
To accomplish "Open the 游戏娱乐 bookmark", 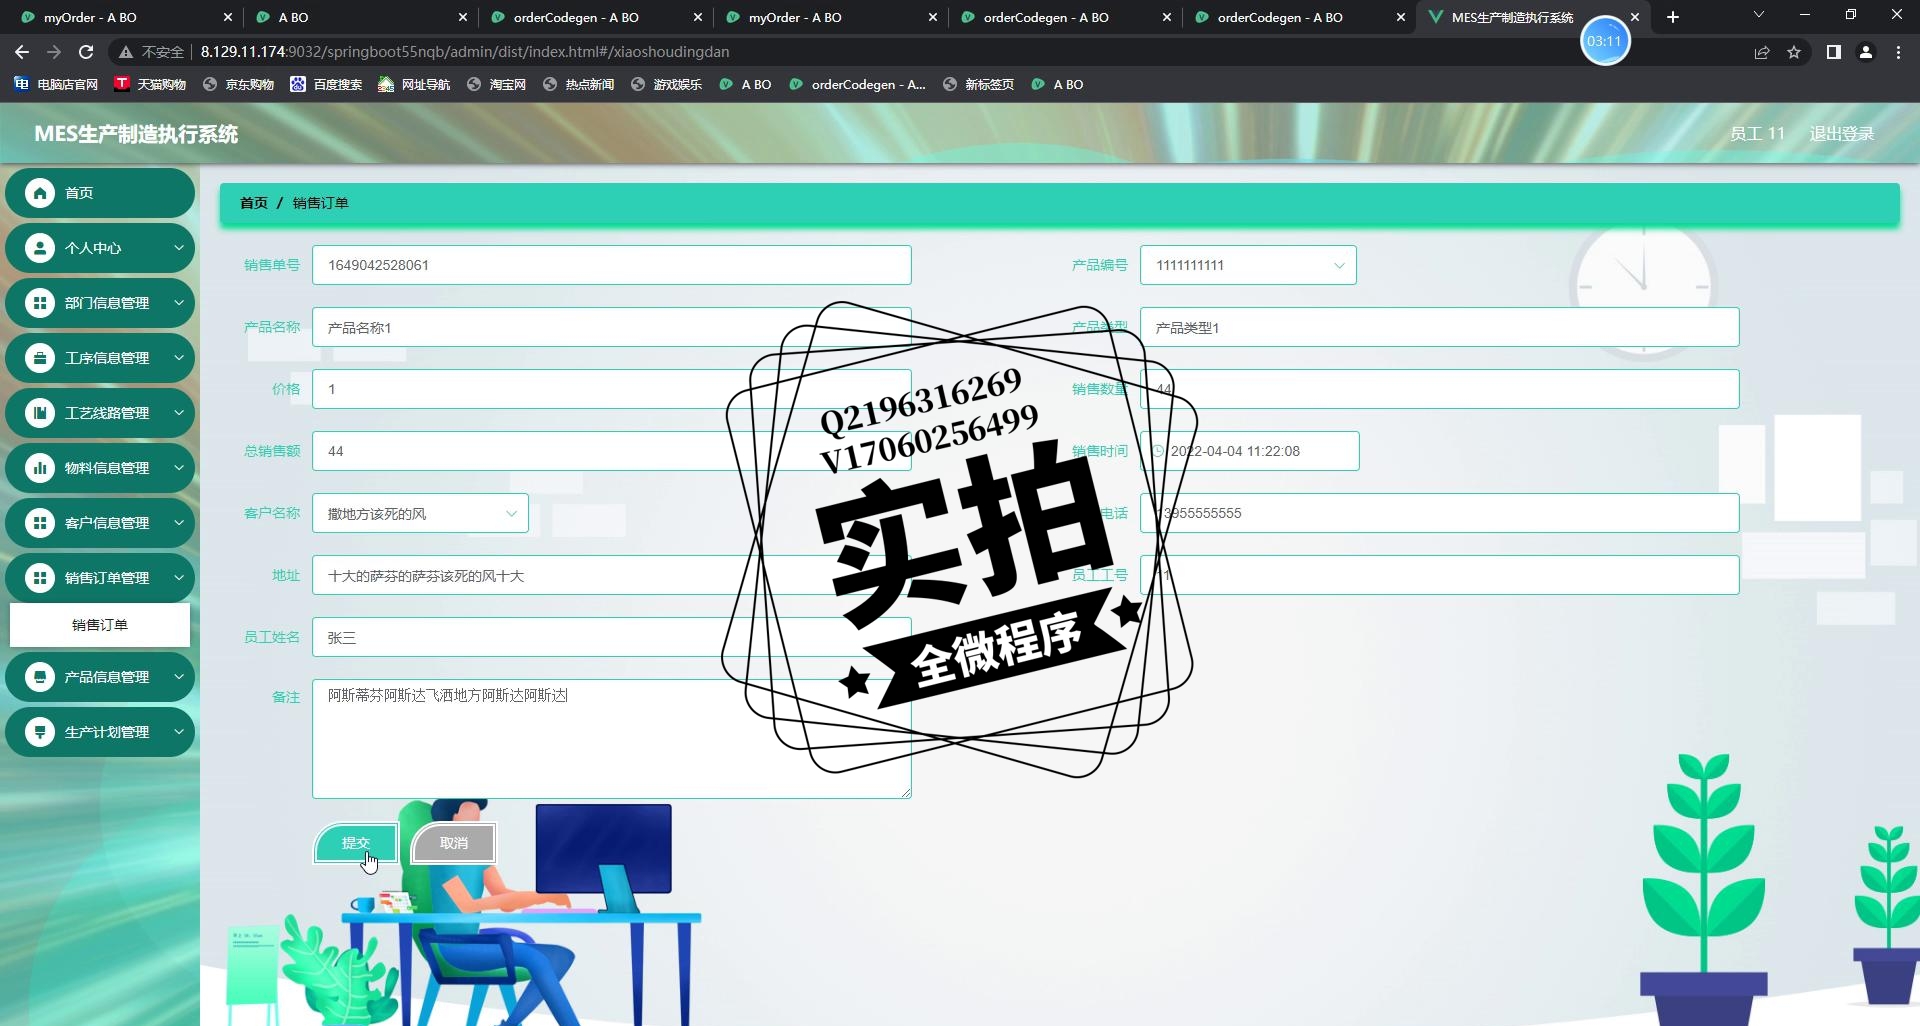I will (x=666, y=84).
